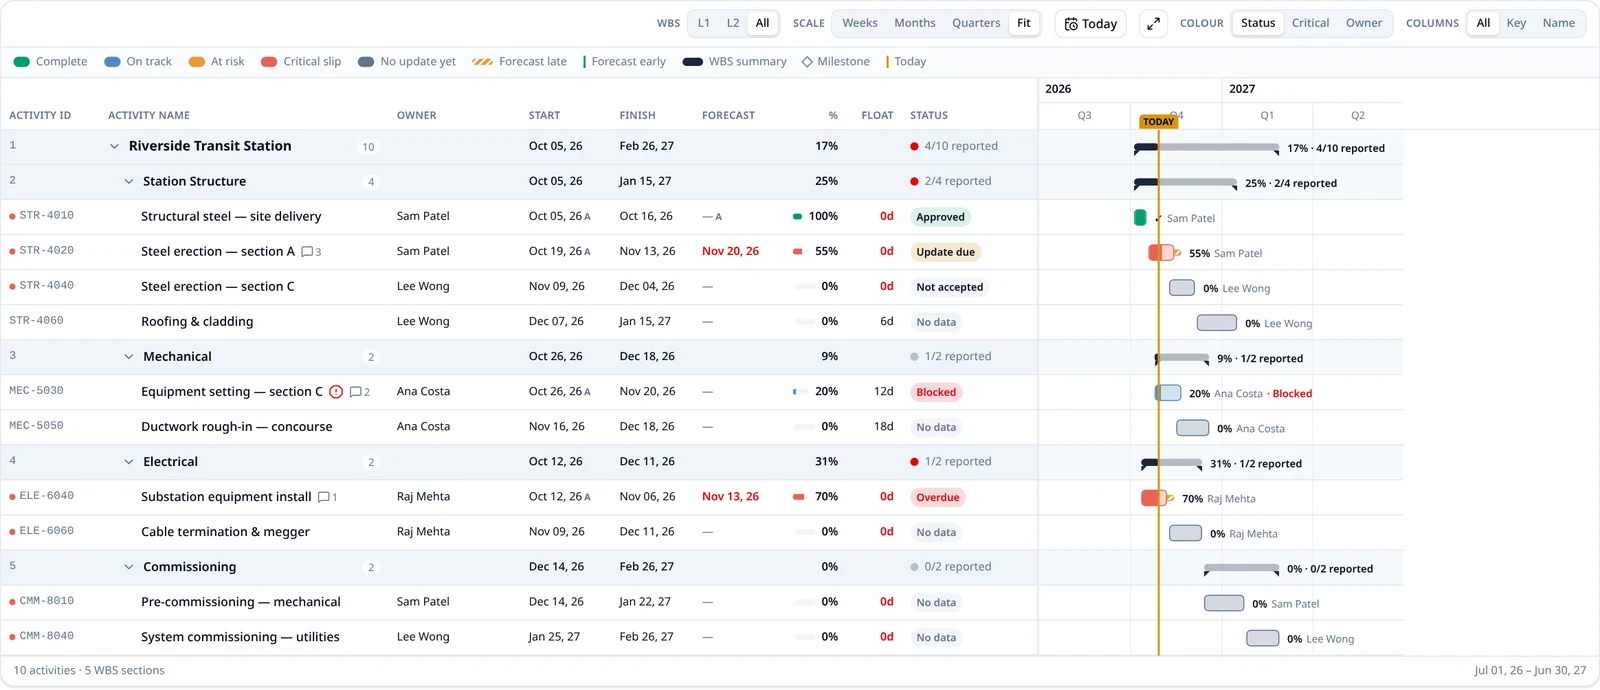Image resolution: width=1600 pixels, height=690 pixels.
Task: Click the Substation equipment install Gantt bar
Action: pos(1153,498)
